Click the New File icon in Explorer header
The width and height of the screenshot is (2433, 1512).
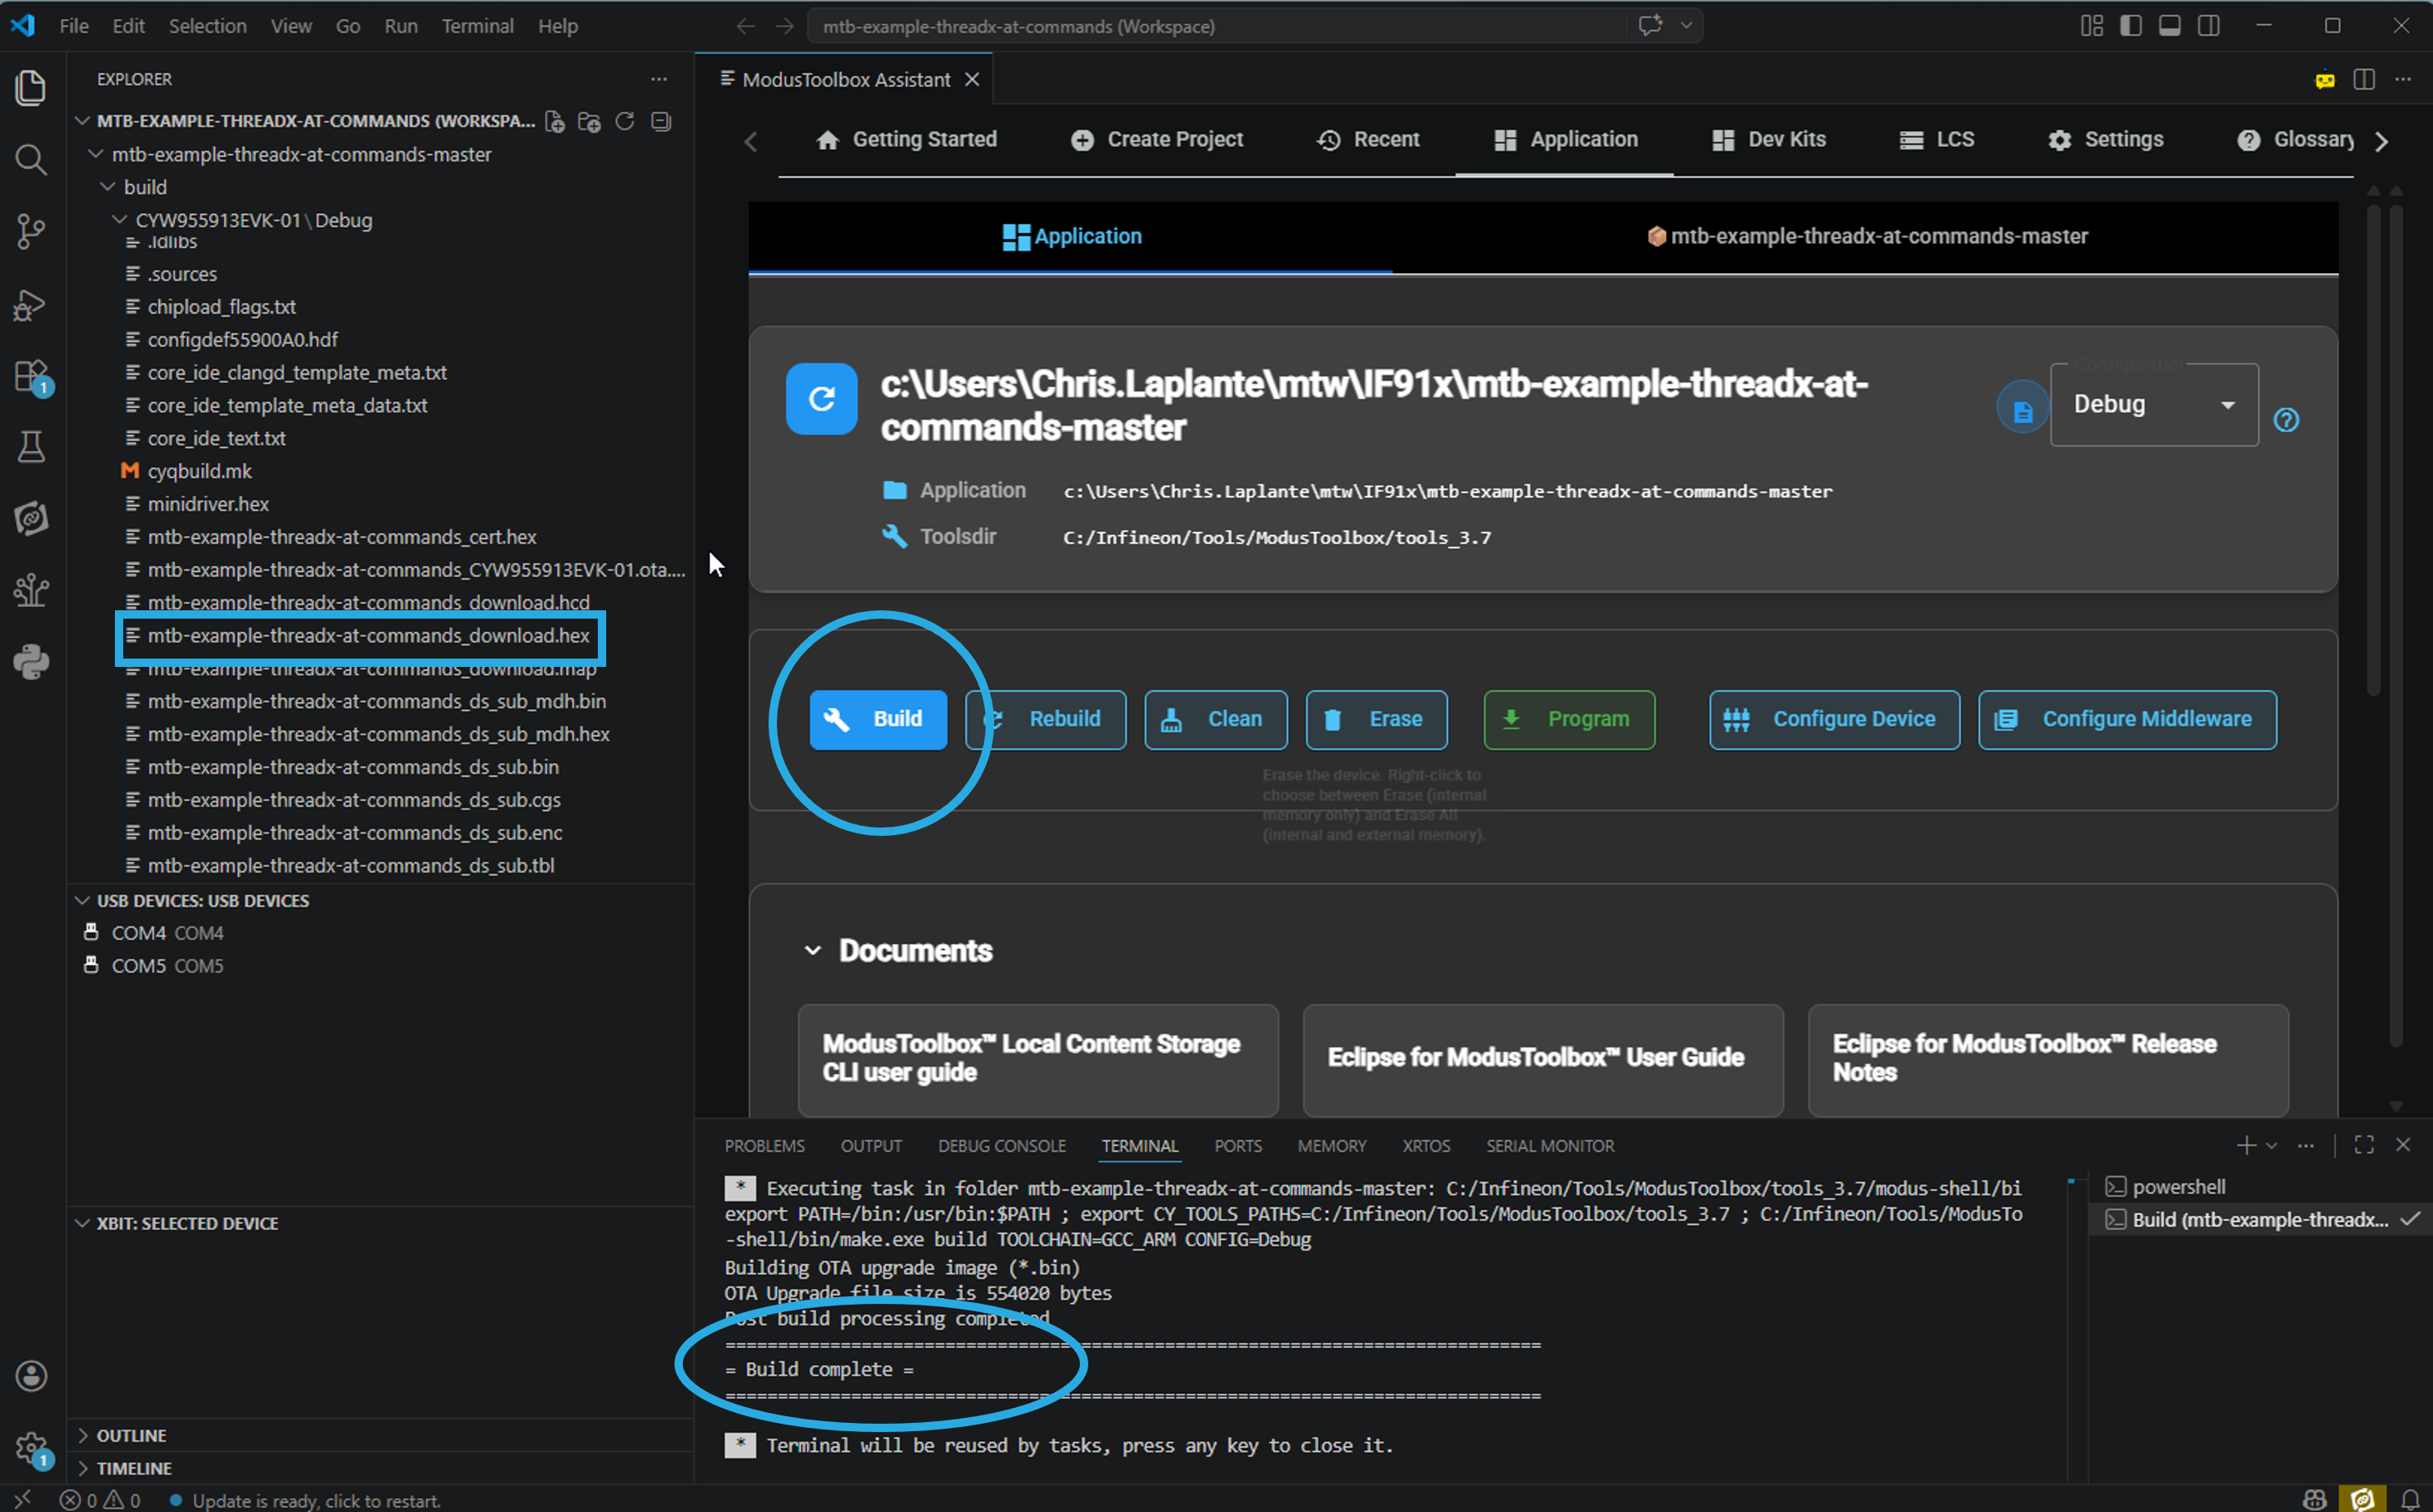(555, 121)
